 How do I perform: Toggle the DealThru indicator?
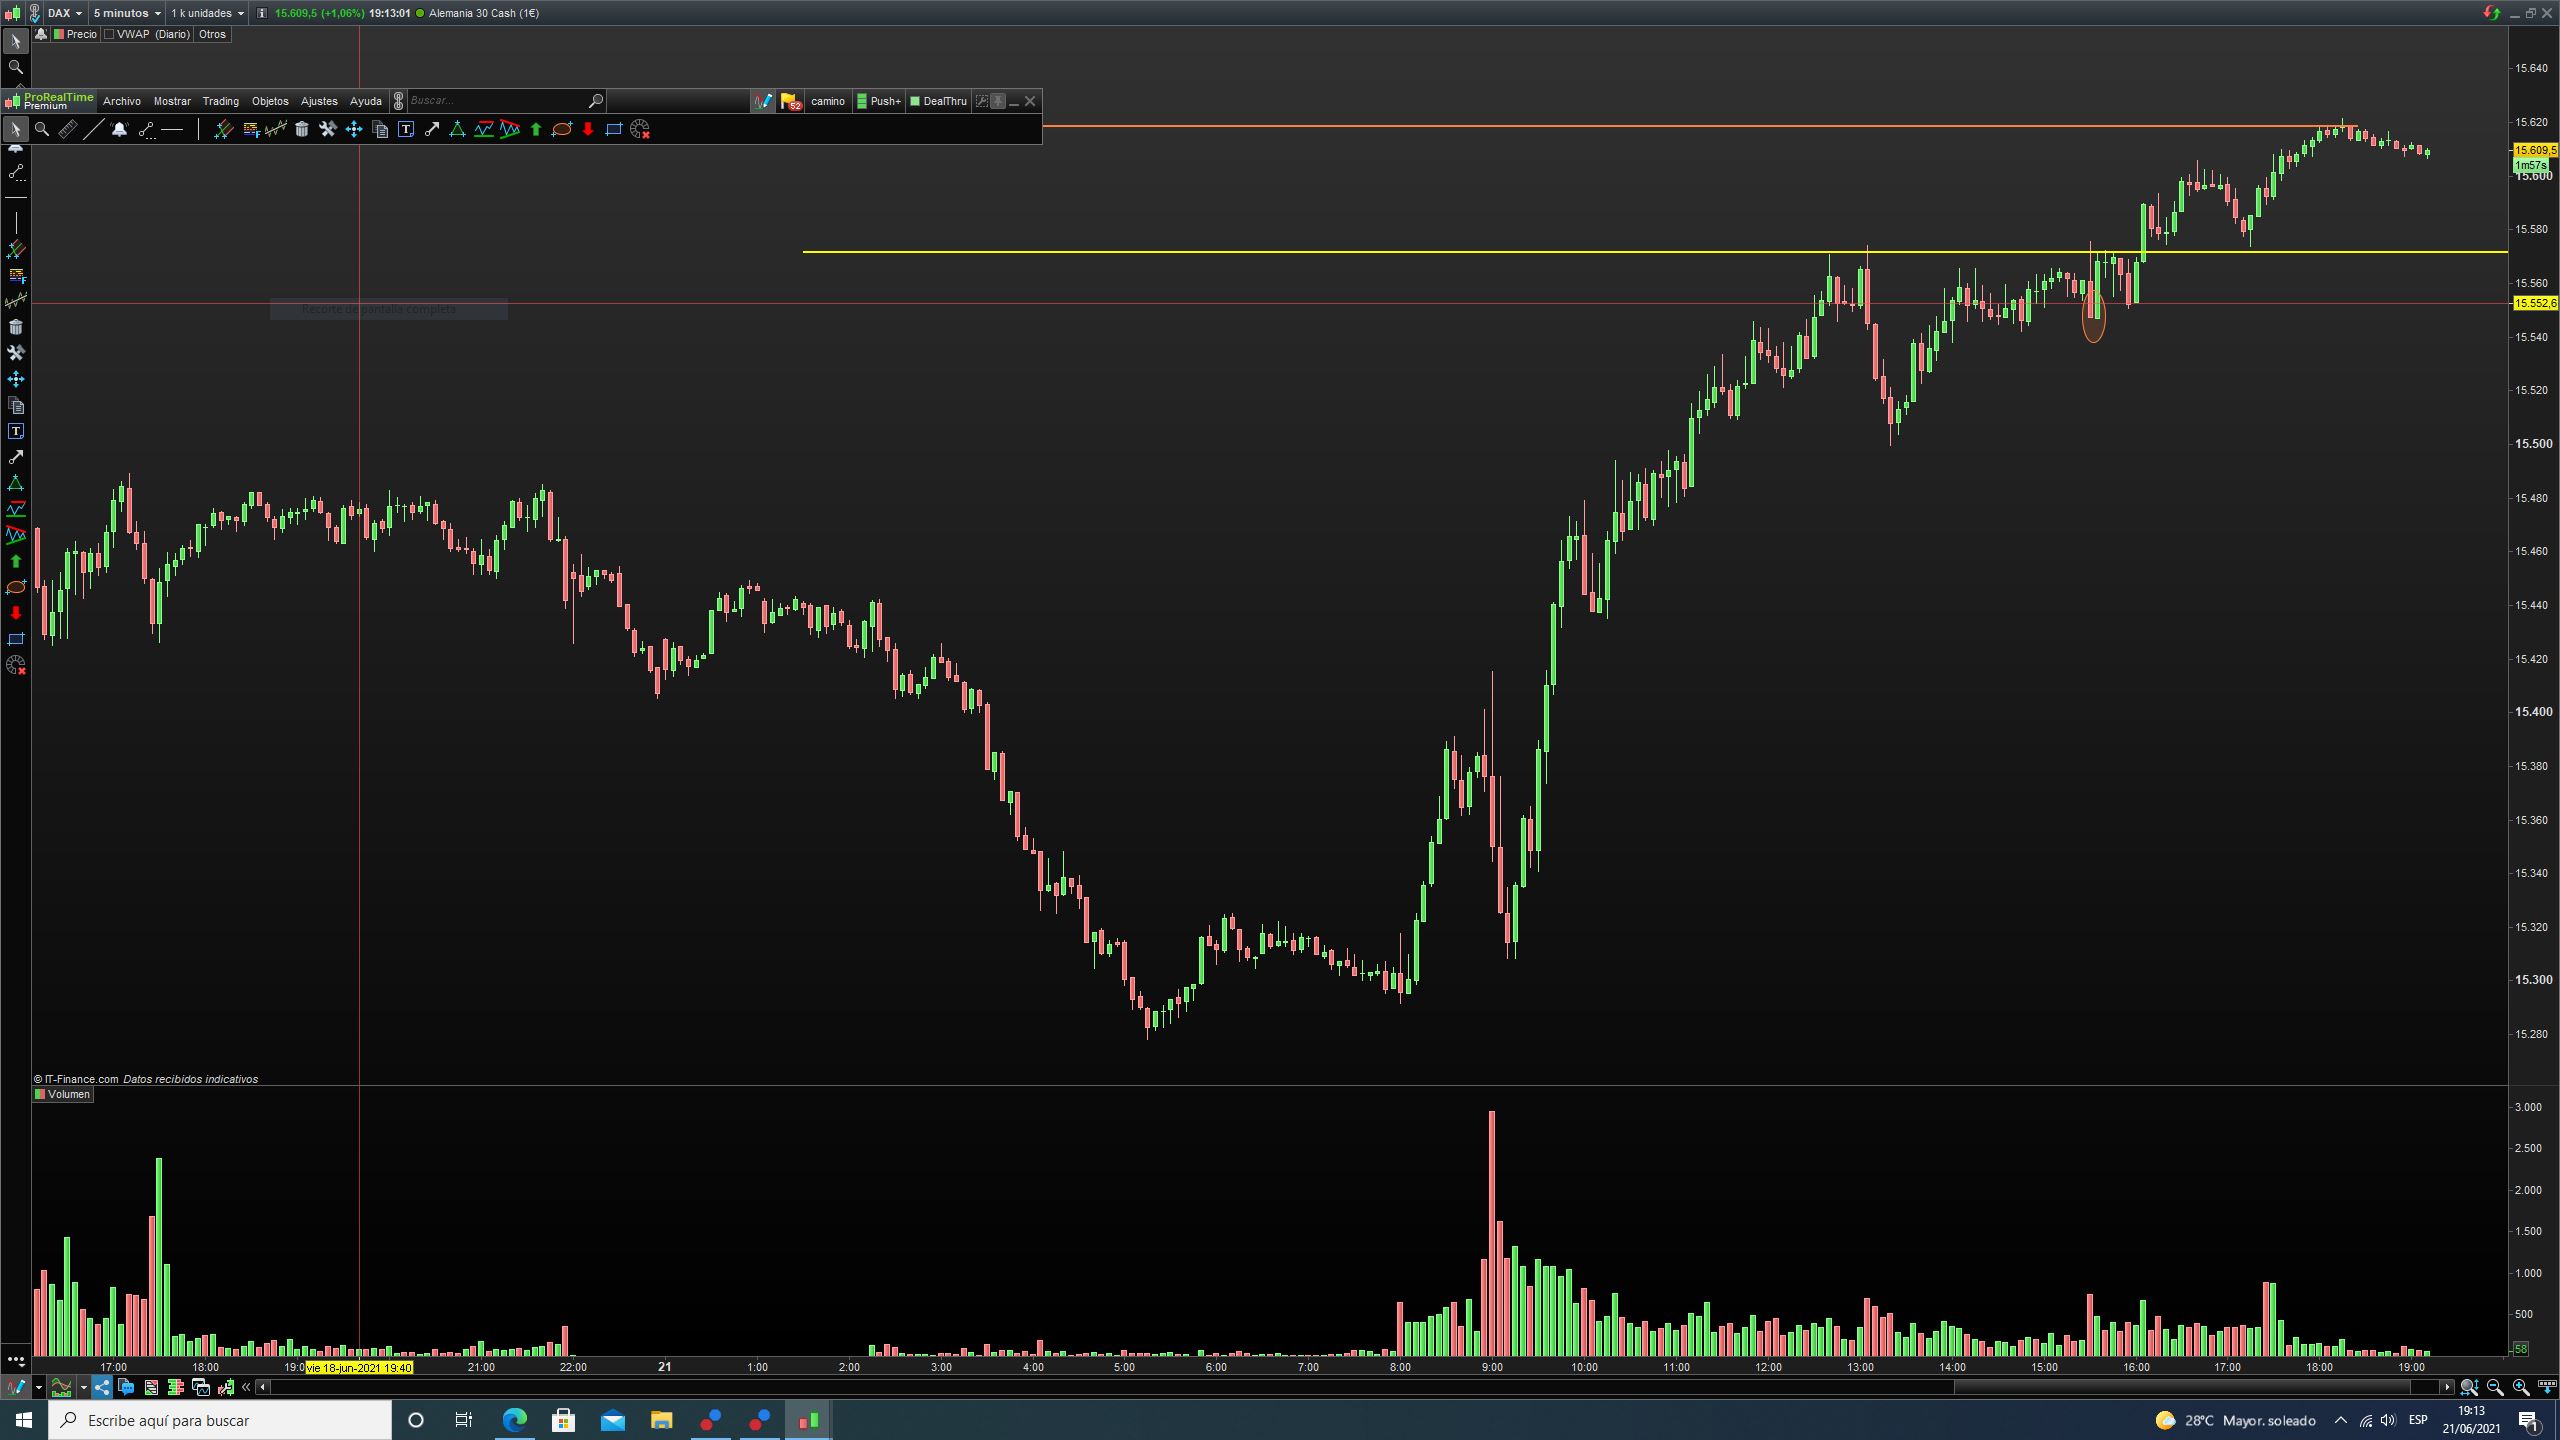point(938,101)
